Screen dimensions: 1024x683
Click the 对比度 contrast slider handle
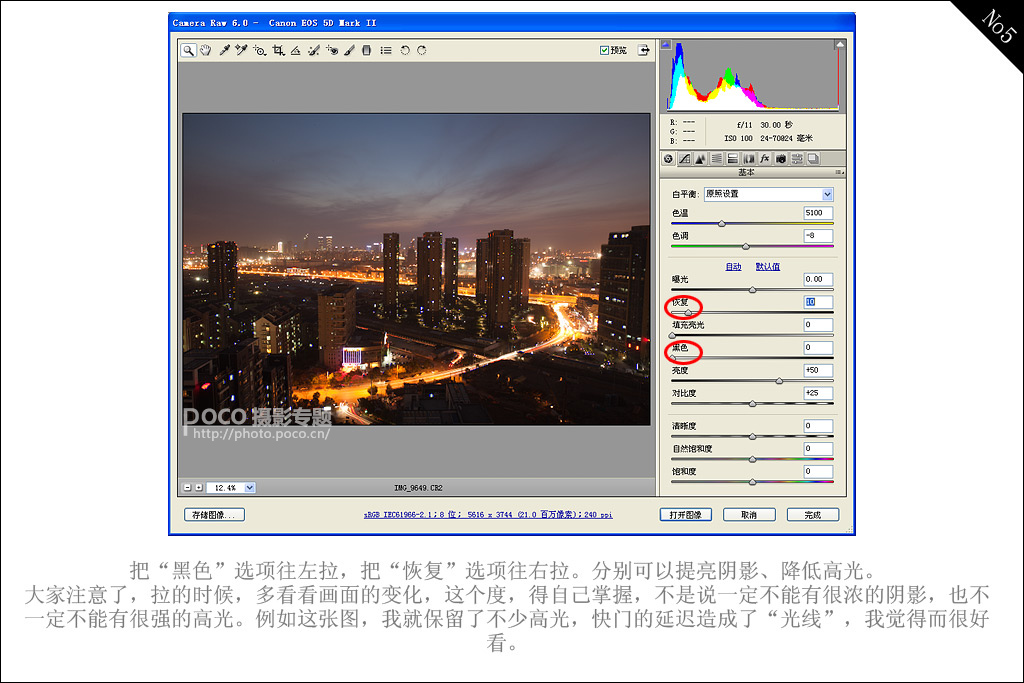[x=752, y=404]
